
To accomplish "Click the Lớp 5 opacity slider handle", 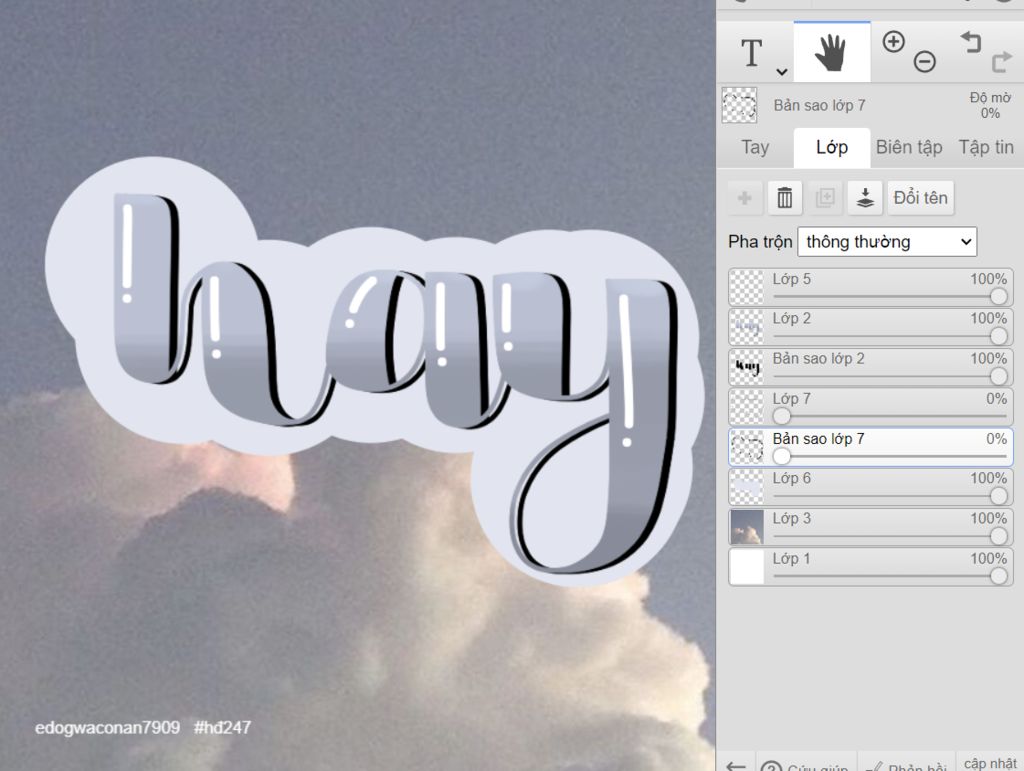I will coord(998,296).
